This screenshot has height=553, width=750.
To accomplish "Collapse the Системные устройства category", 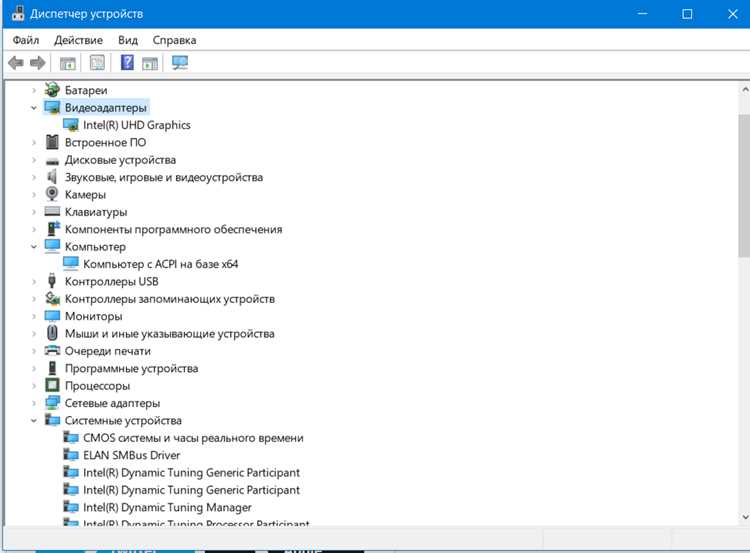I will [33, 420].
